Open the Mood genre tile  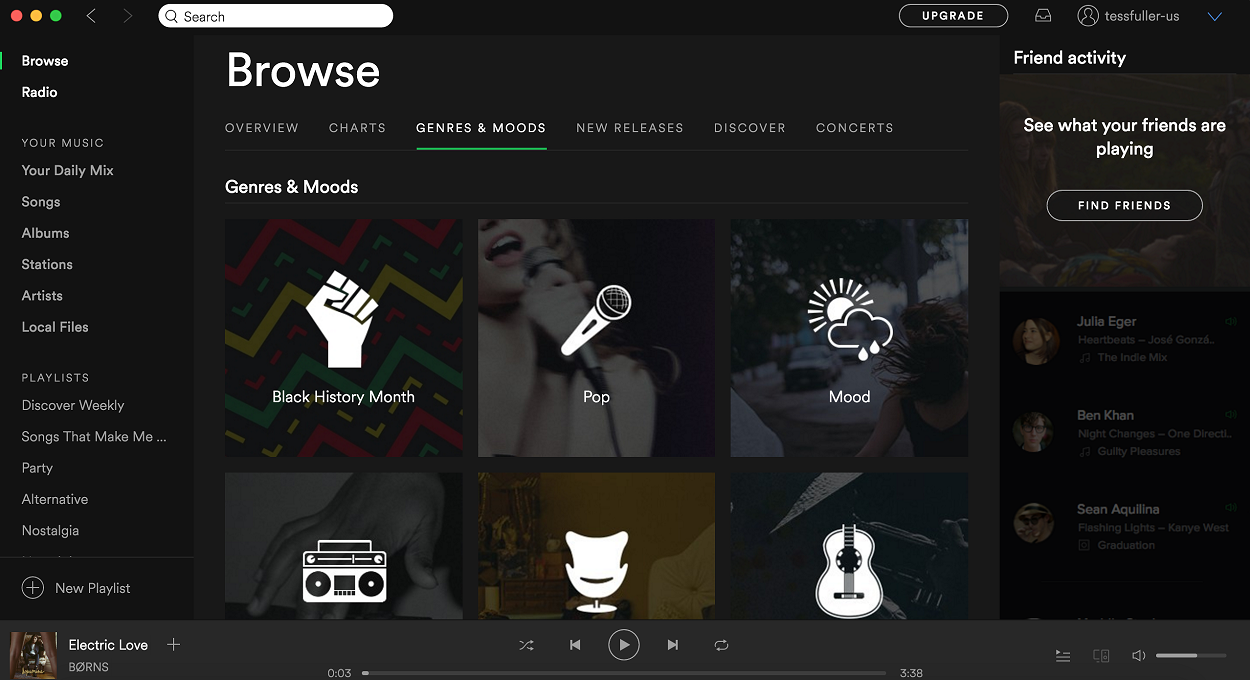coord(849,338)
